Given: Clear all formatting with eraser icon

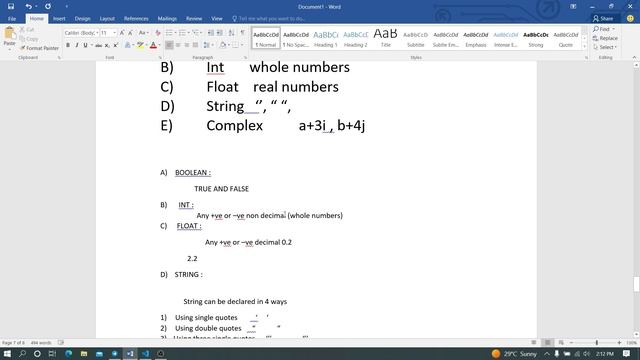Looking at the screenshot, I should click(x=158, y=33).
